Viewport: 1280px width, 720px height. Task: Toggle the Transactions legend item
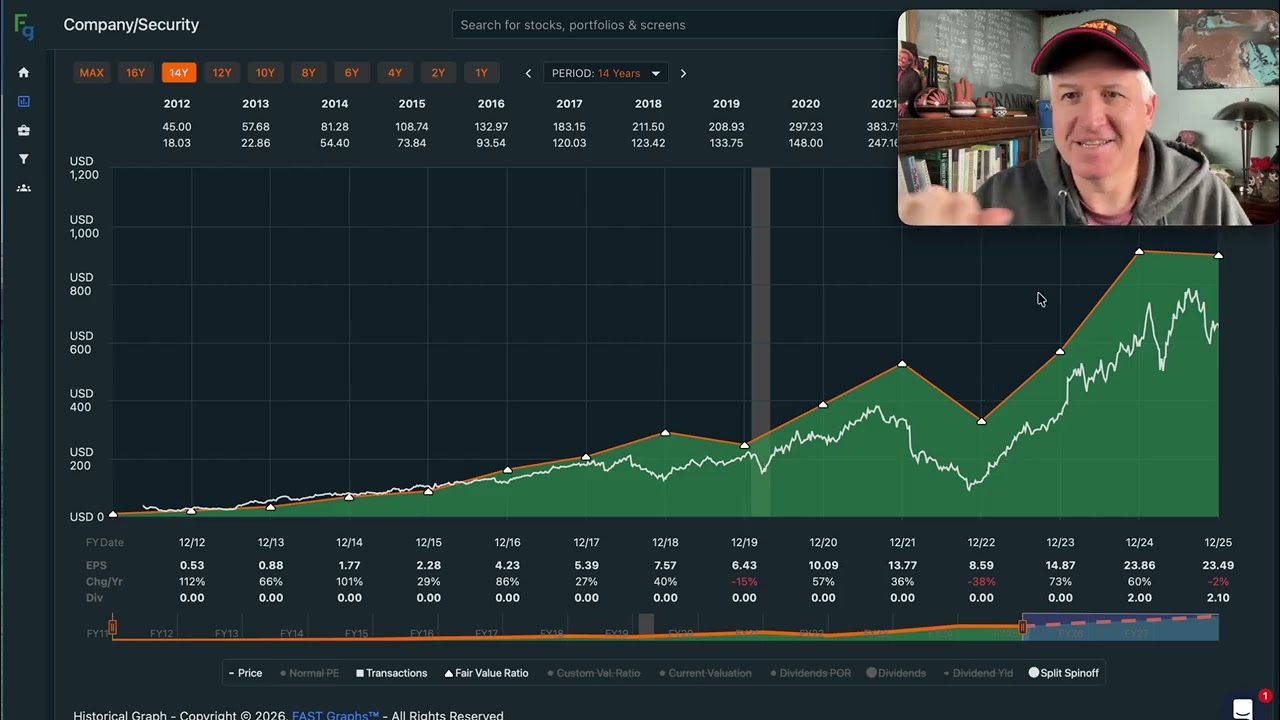coord(391,673)
